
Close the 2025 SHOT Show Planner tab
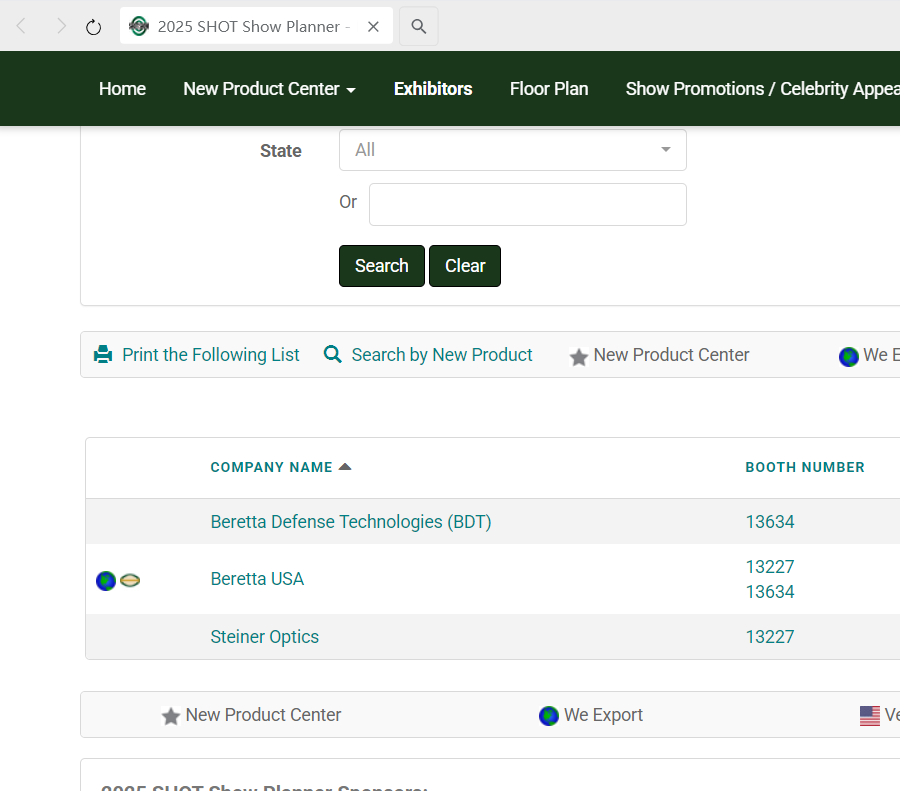tap(373, 27)
